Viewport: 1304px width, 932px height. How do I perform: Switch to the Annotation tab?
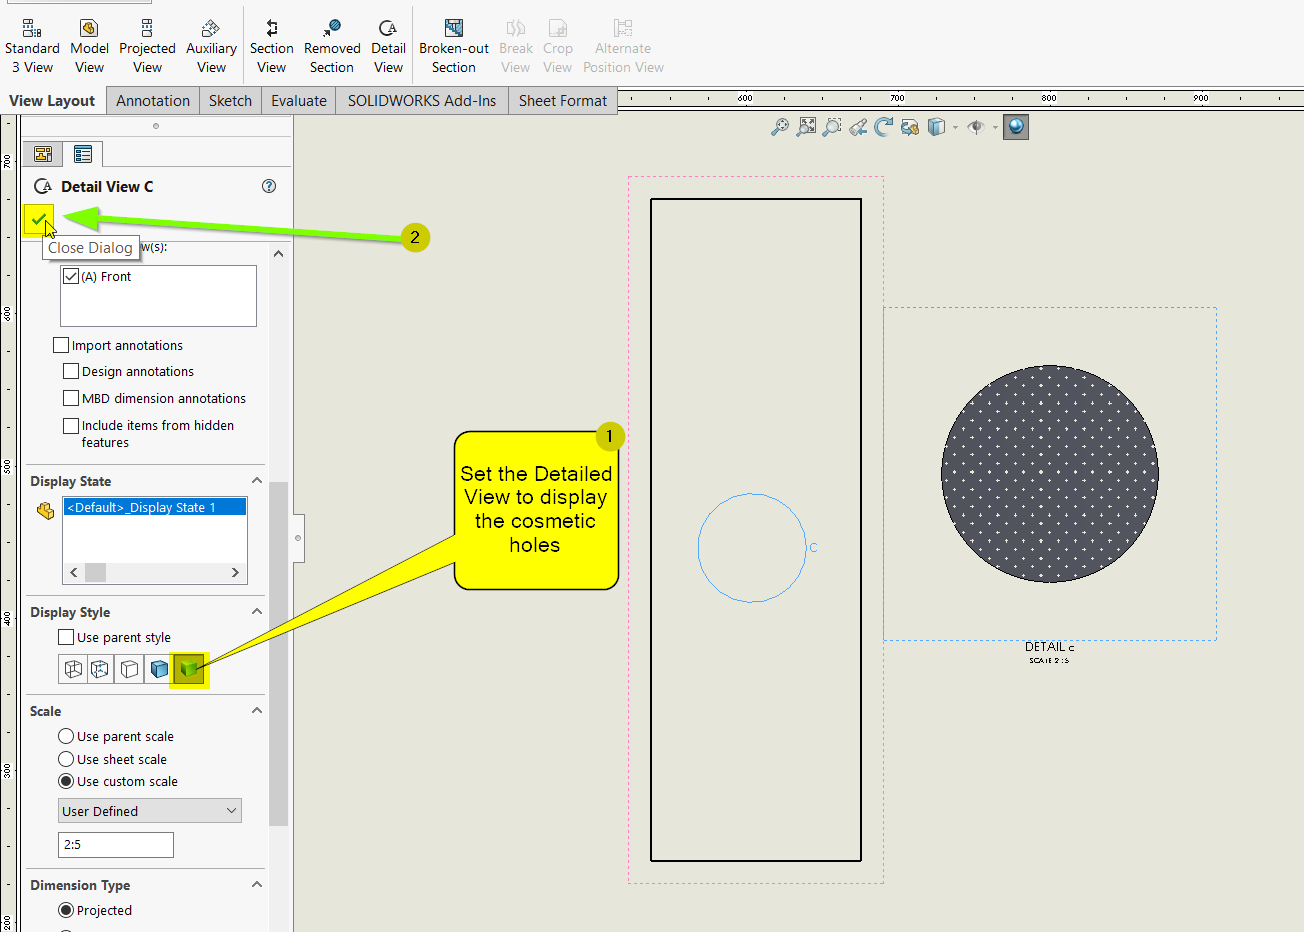[x=152, y=100]
